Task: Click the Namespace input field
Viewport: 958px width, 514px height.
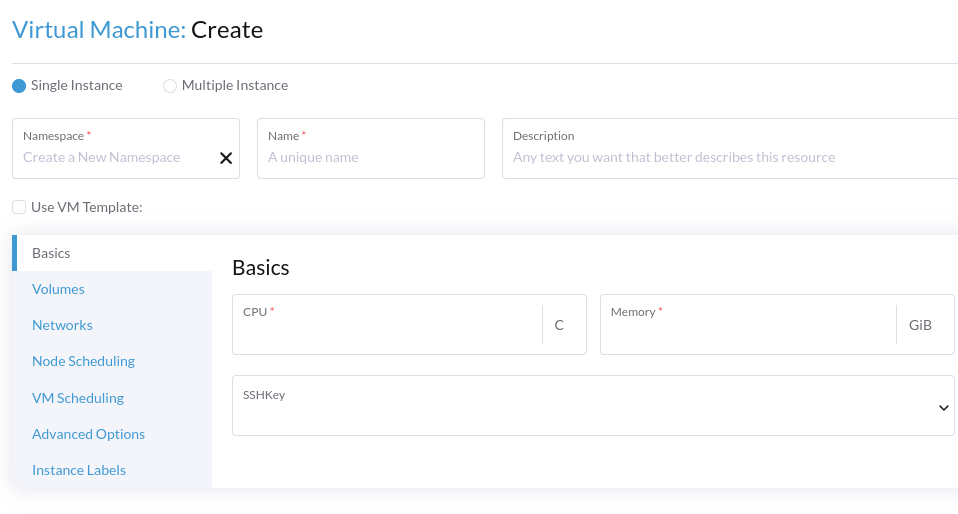Action: [115, 157]
